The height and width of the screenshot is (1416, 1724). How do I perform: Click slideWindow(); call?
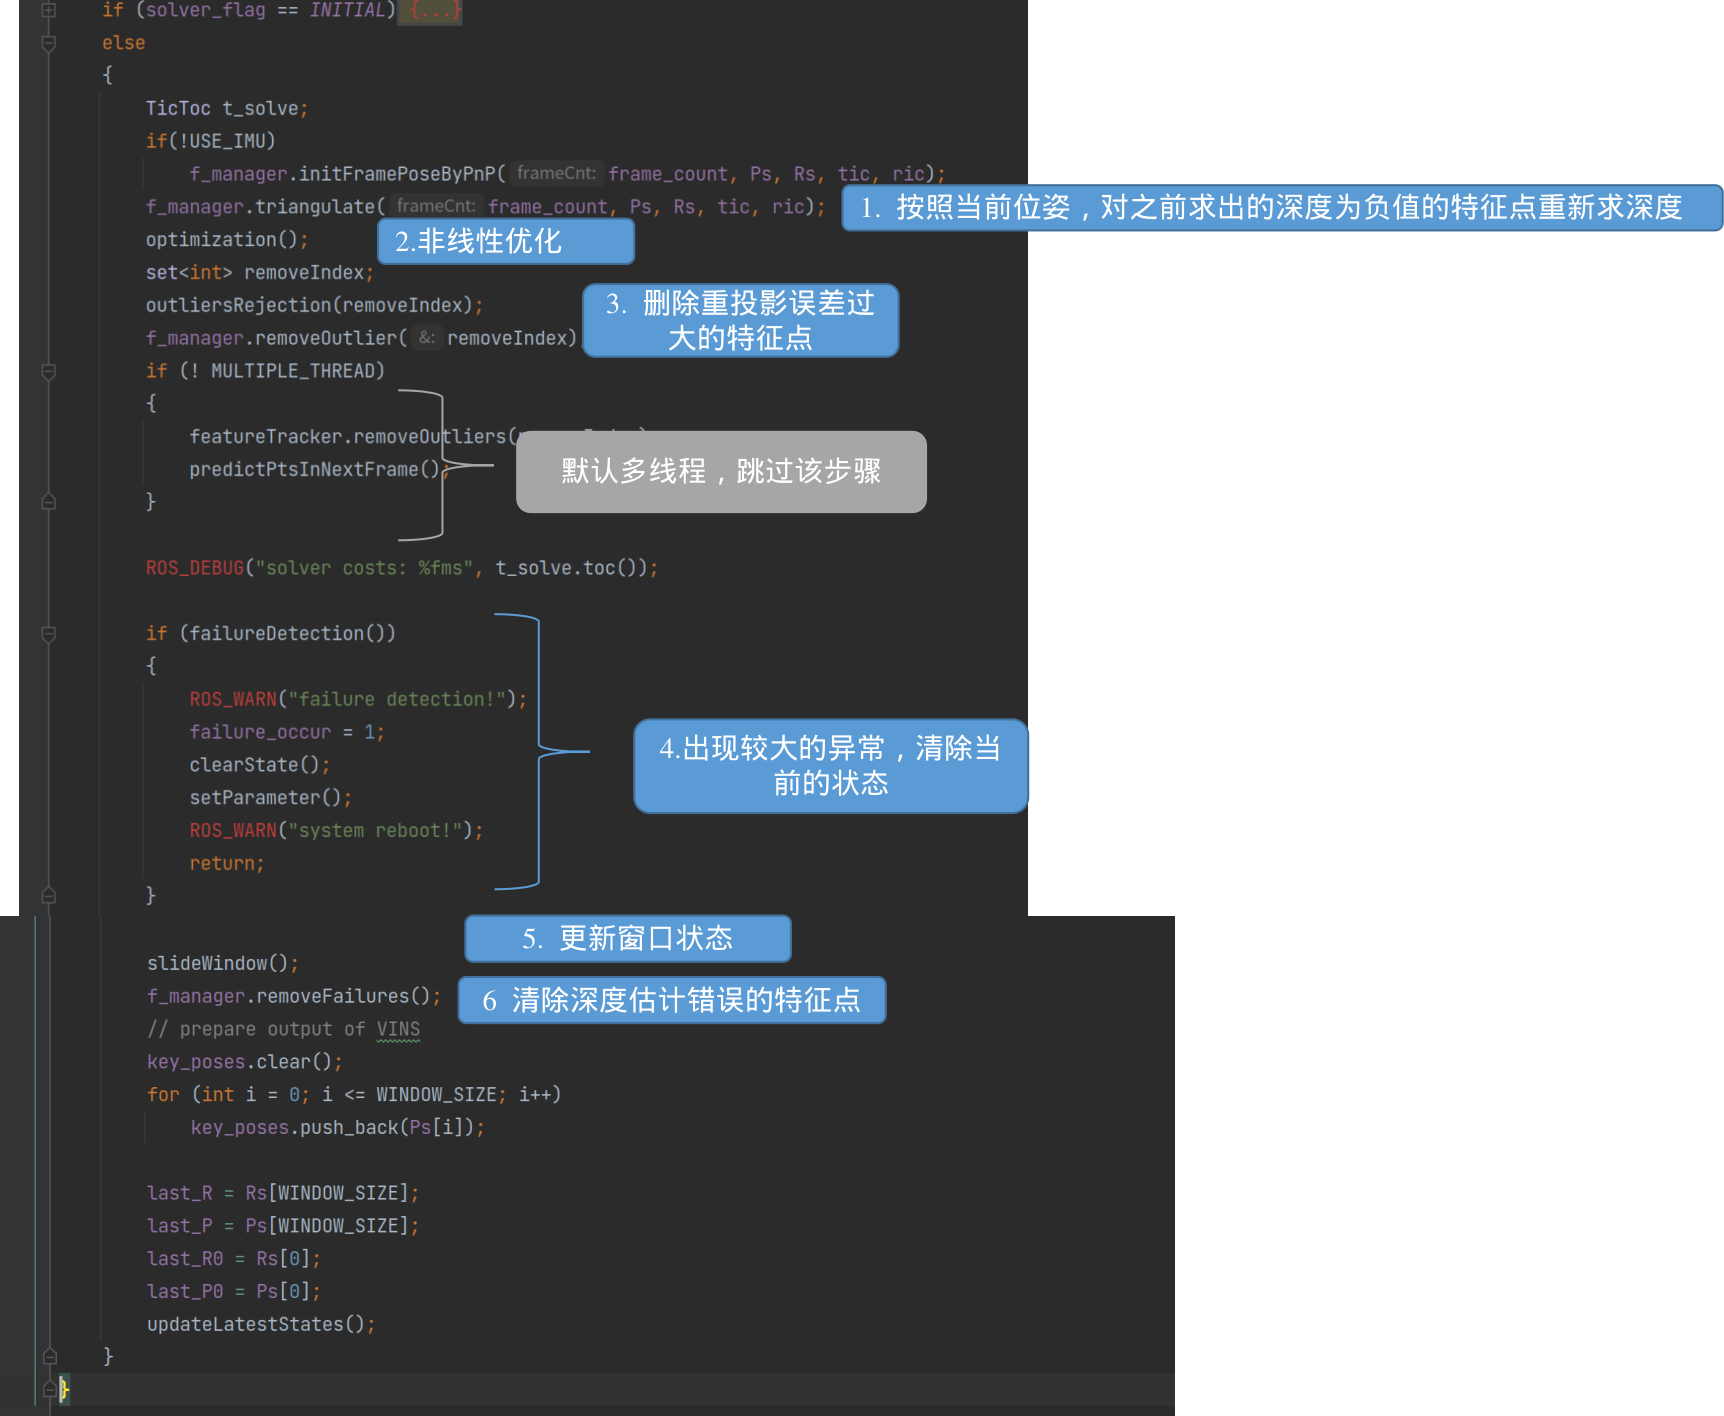pos(223,963)
